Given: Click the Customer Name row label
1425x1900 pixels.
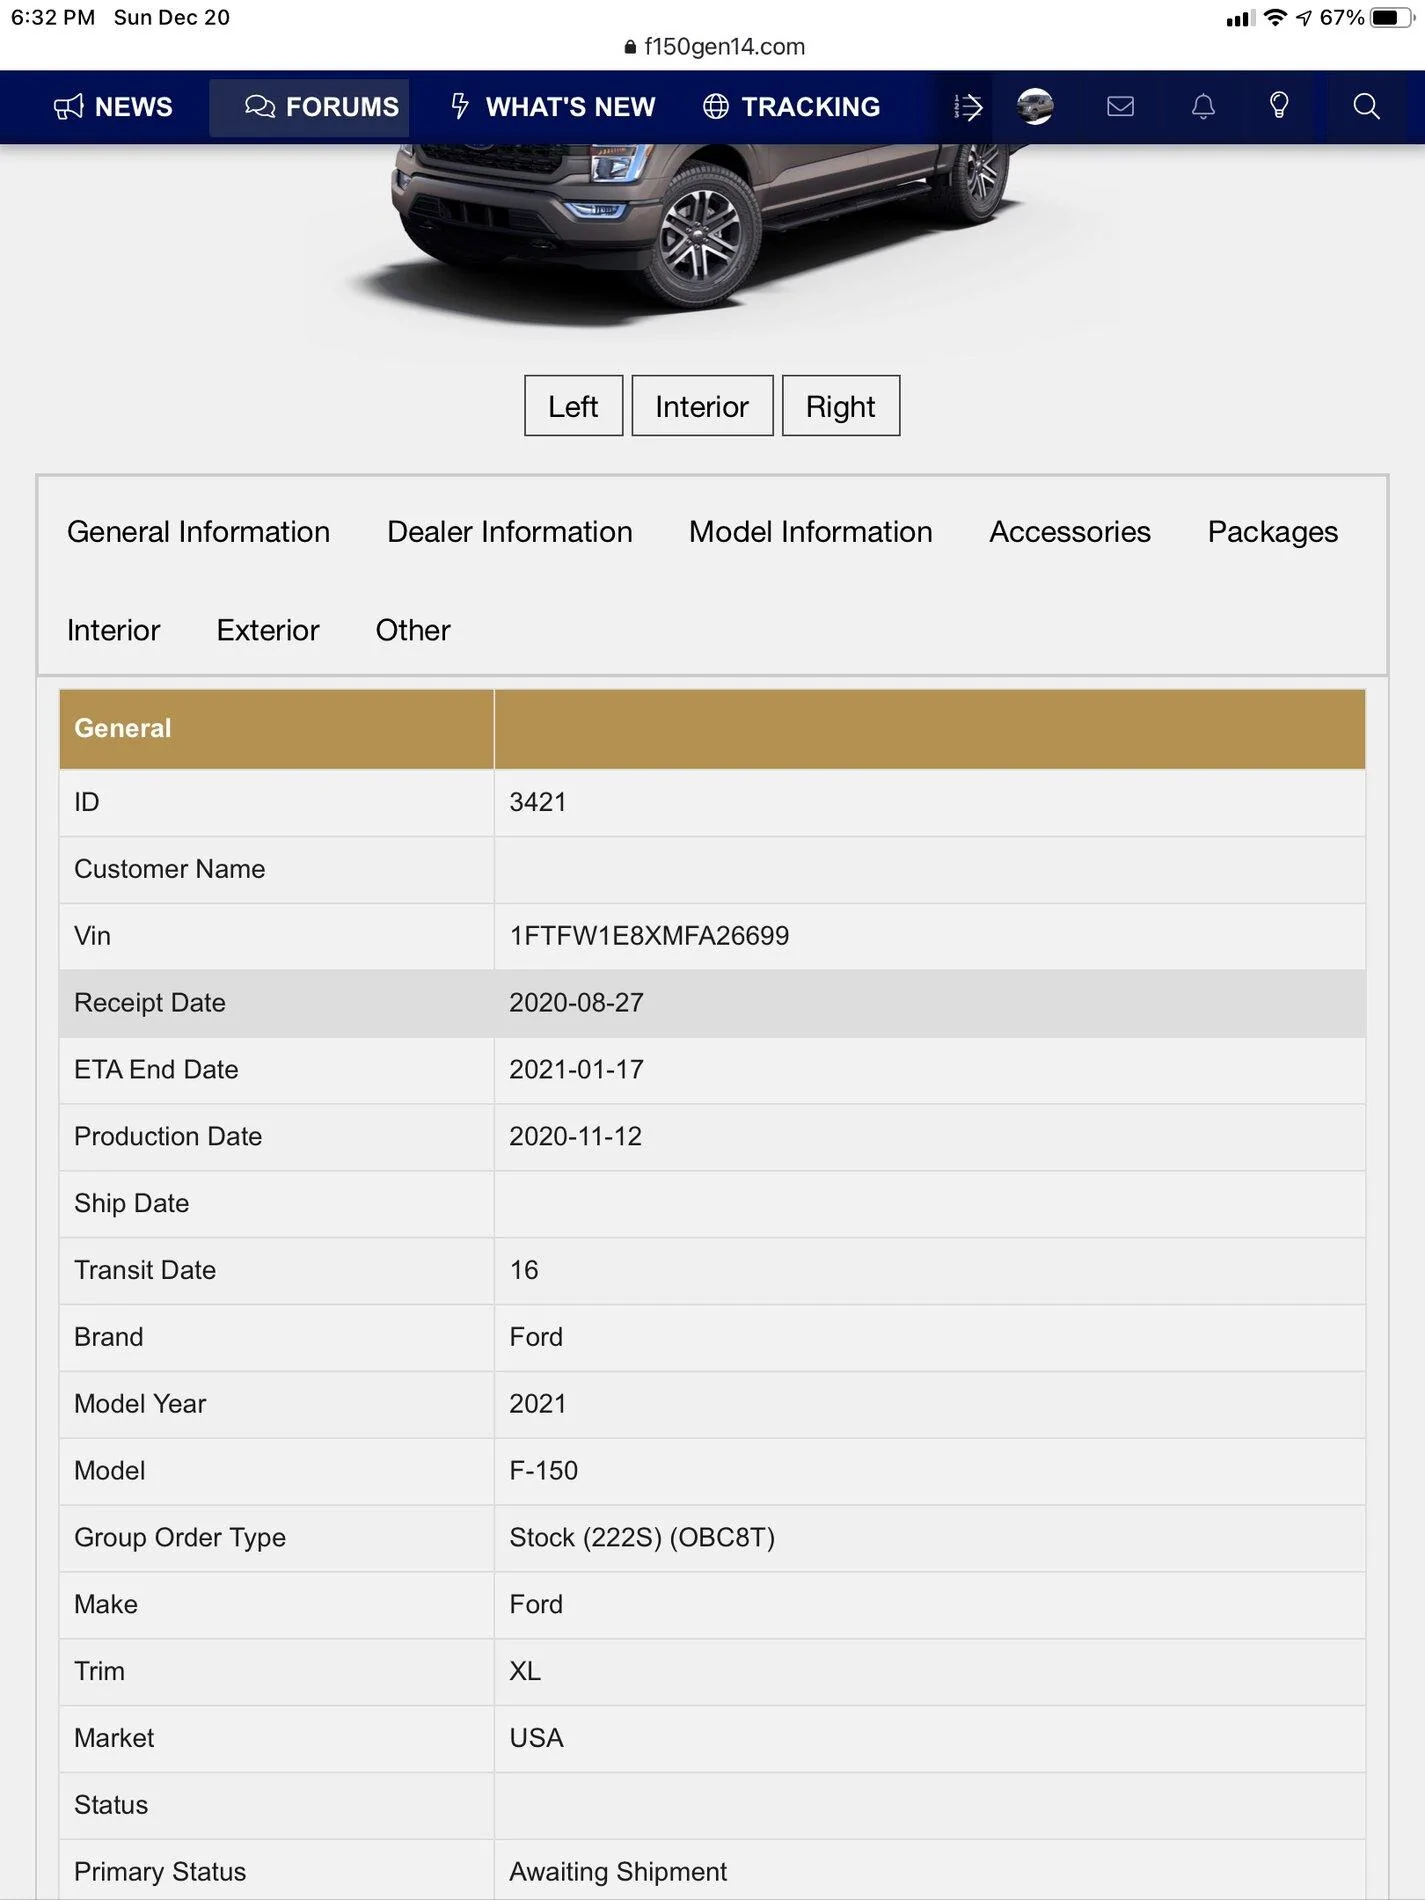Looking at the screenshot, I should [x=170, y=869].
